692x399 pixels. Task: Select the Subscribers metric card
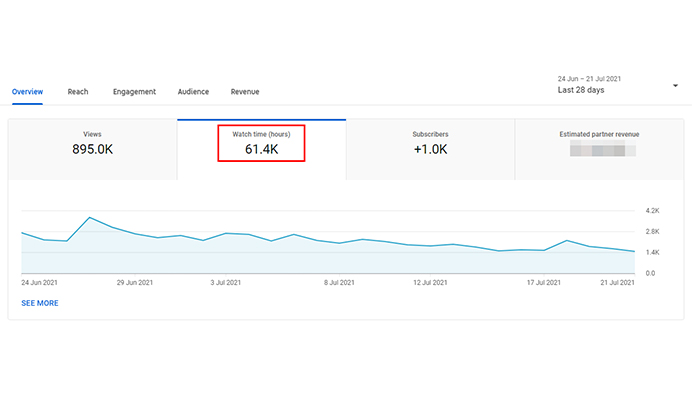pos(430,149)
